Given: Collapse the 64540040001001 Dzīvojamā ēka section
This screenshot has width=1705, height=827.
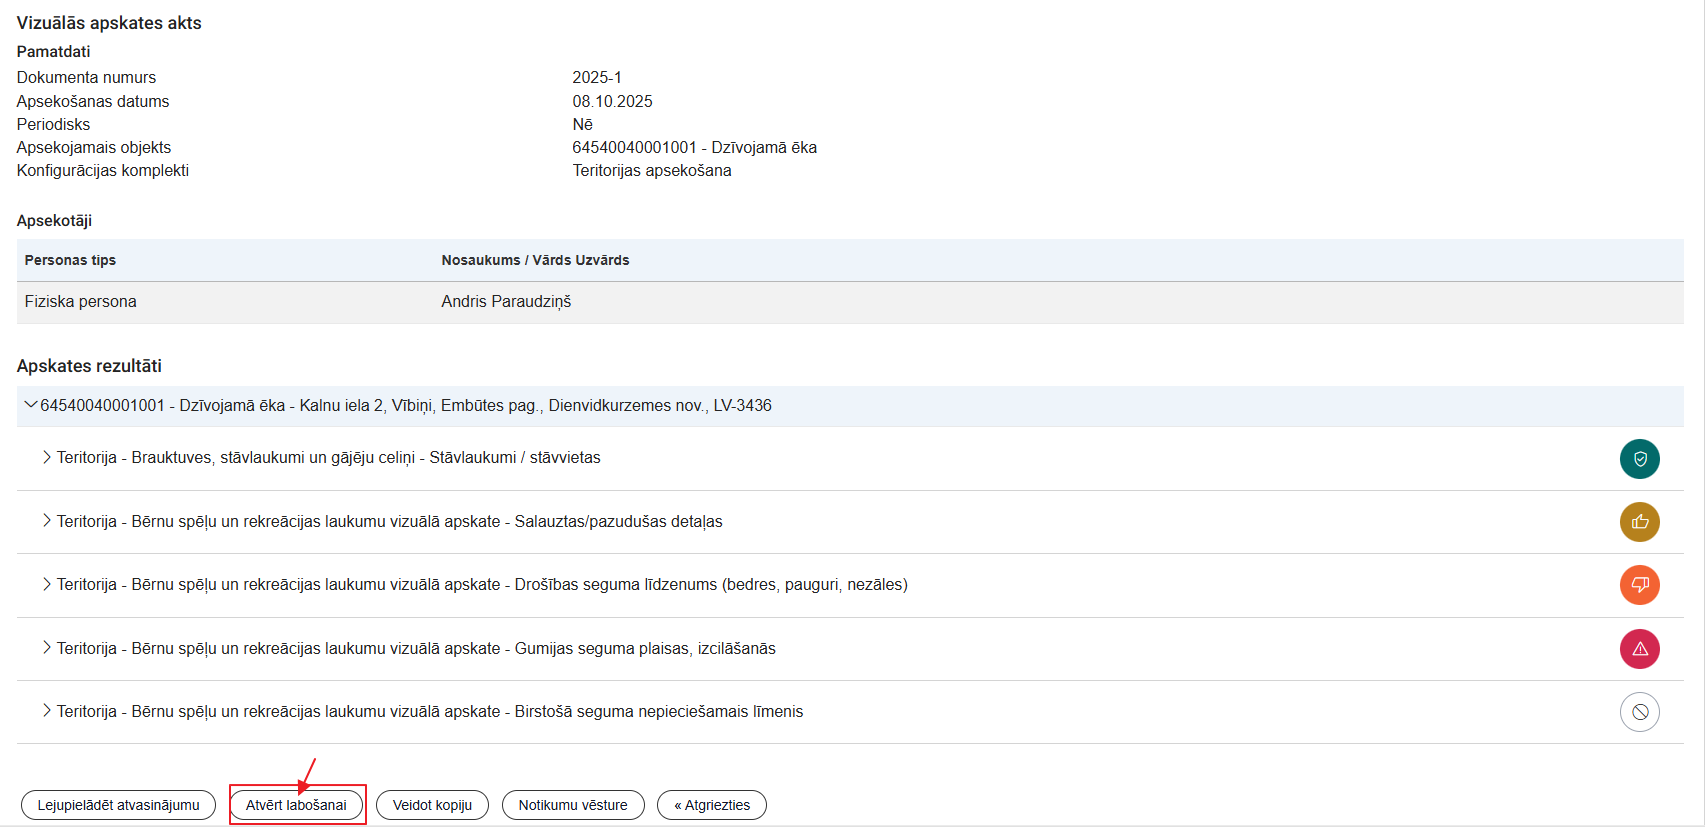Looking at the screenshot, I should point(31,405).
